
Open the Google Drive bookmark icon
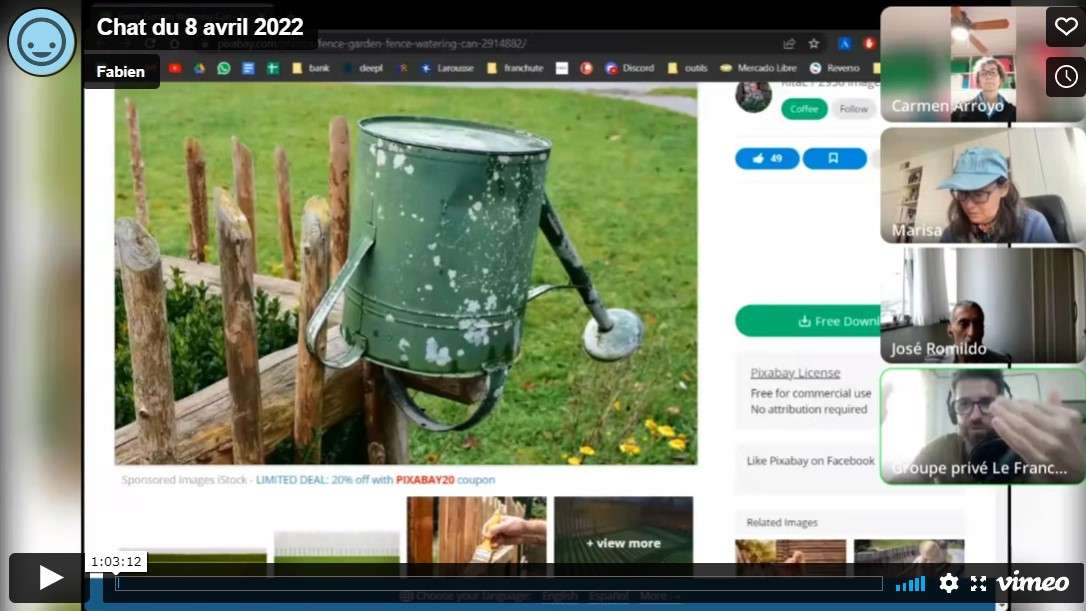199,68
